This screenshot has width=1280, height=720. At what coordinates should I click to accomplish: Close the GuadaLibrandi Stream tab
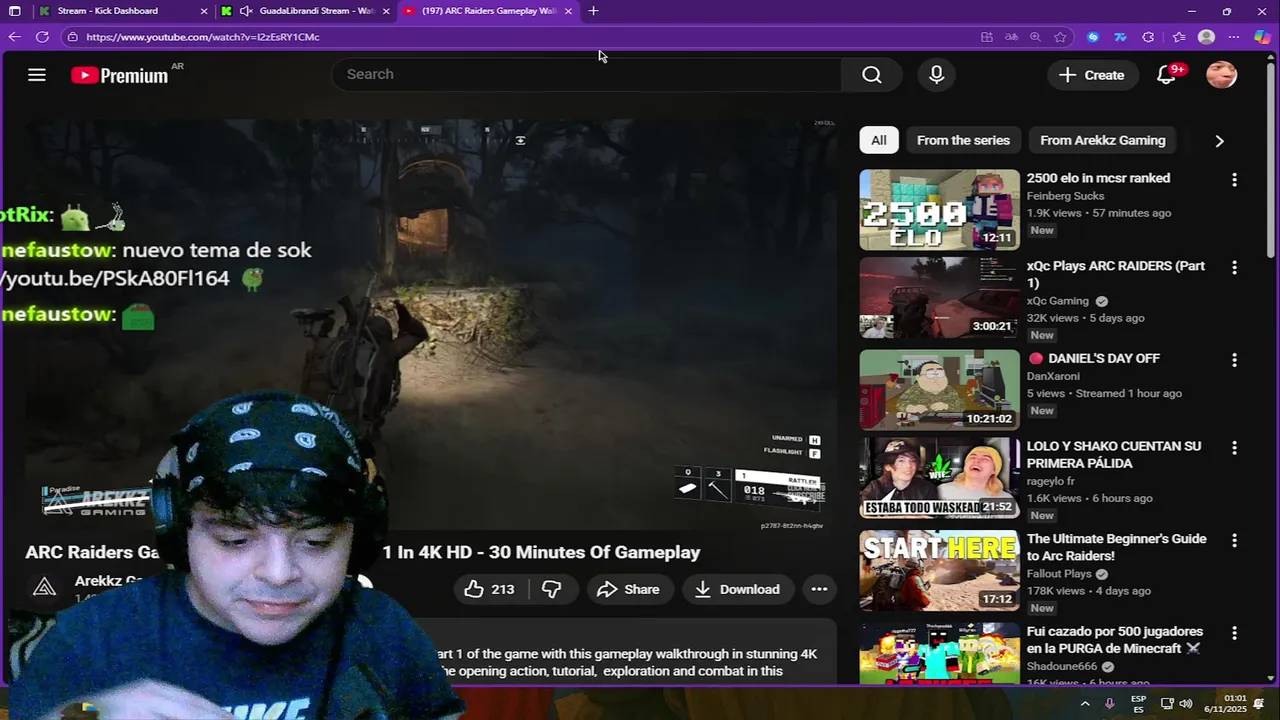pos(386,11)
